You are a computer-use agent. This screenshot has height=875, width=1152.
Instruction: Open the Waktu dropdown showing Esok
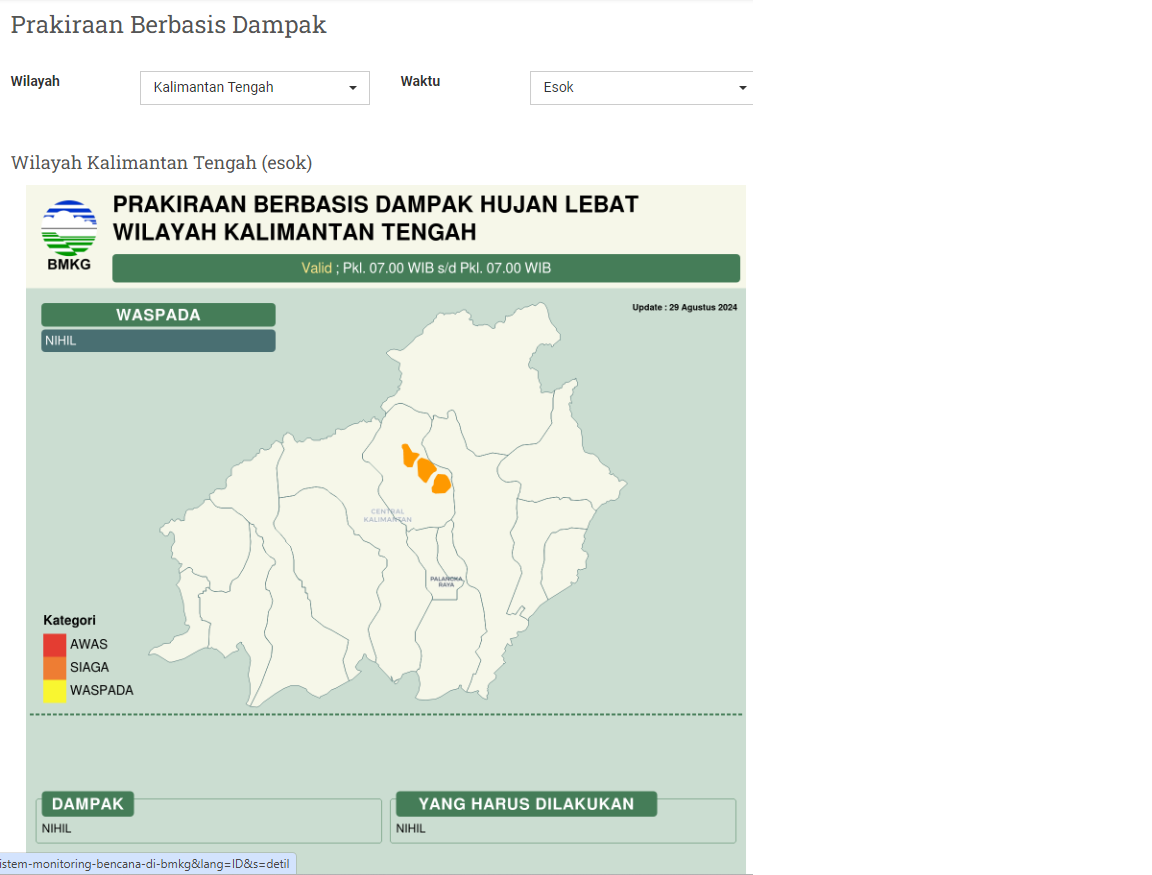click(641, 87)
